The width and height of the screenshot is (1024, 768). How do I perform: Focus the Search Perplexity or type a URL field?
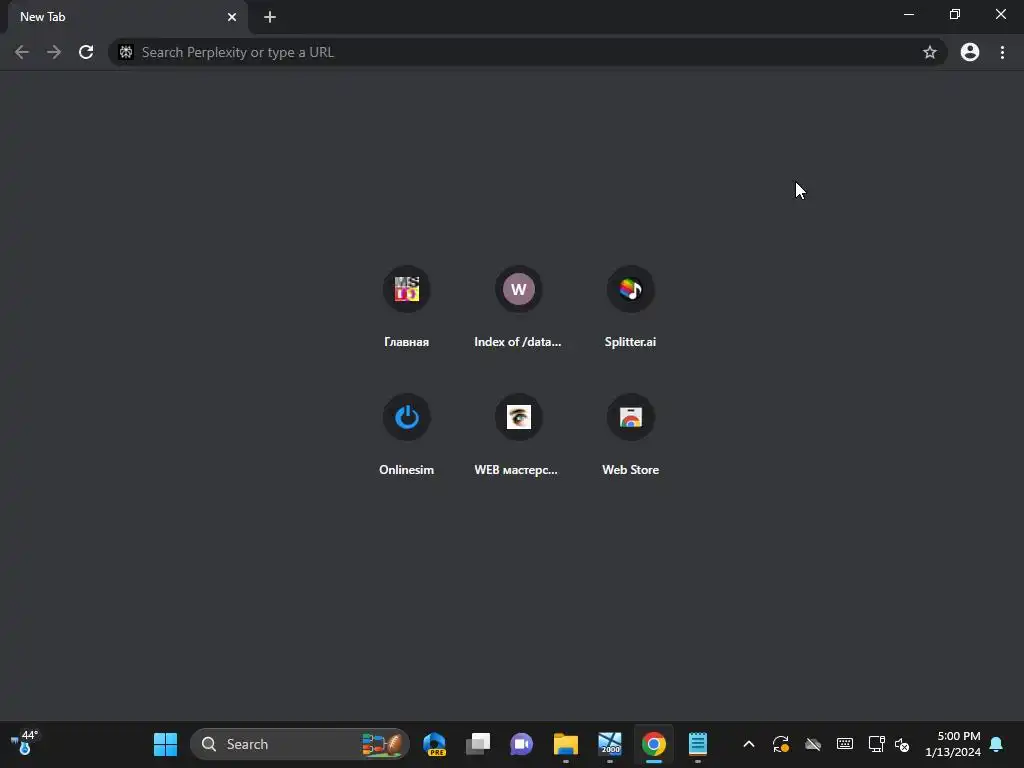coord(526,52)
